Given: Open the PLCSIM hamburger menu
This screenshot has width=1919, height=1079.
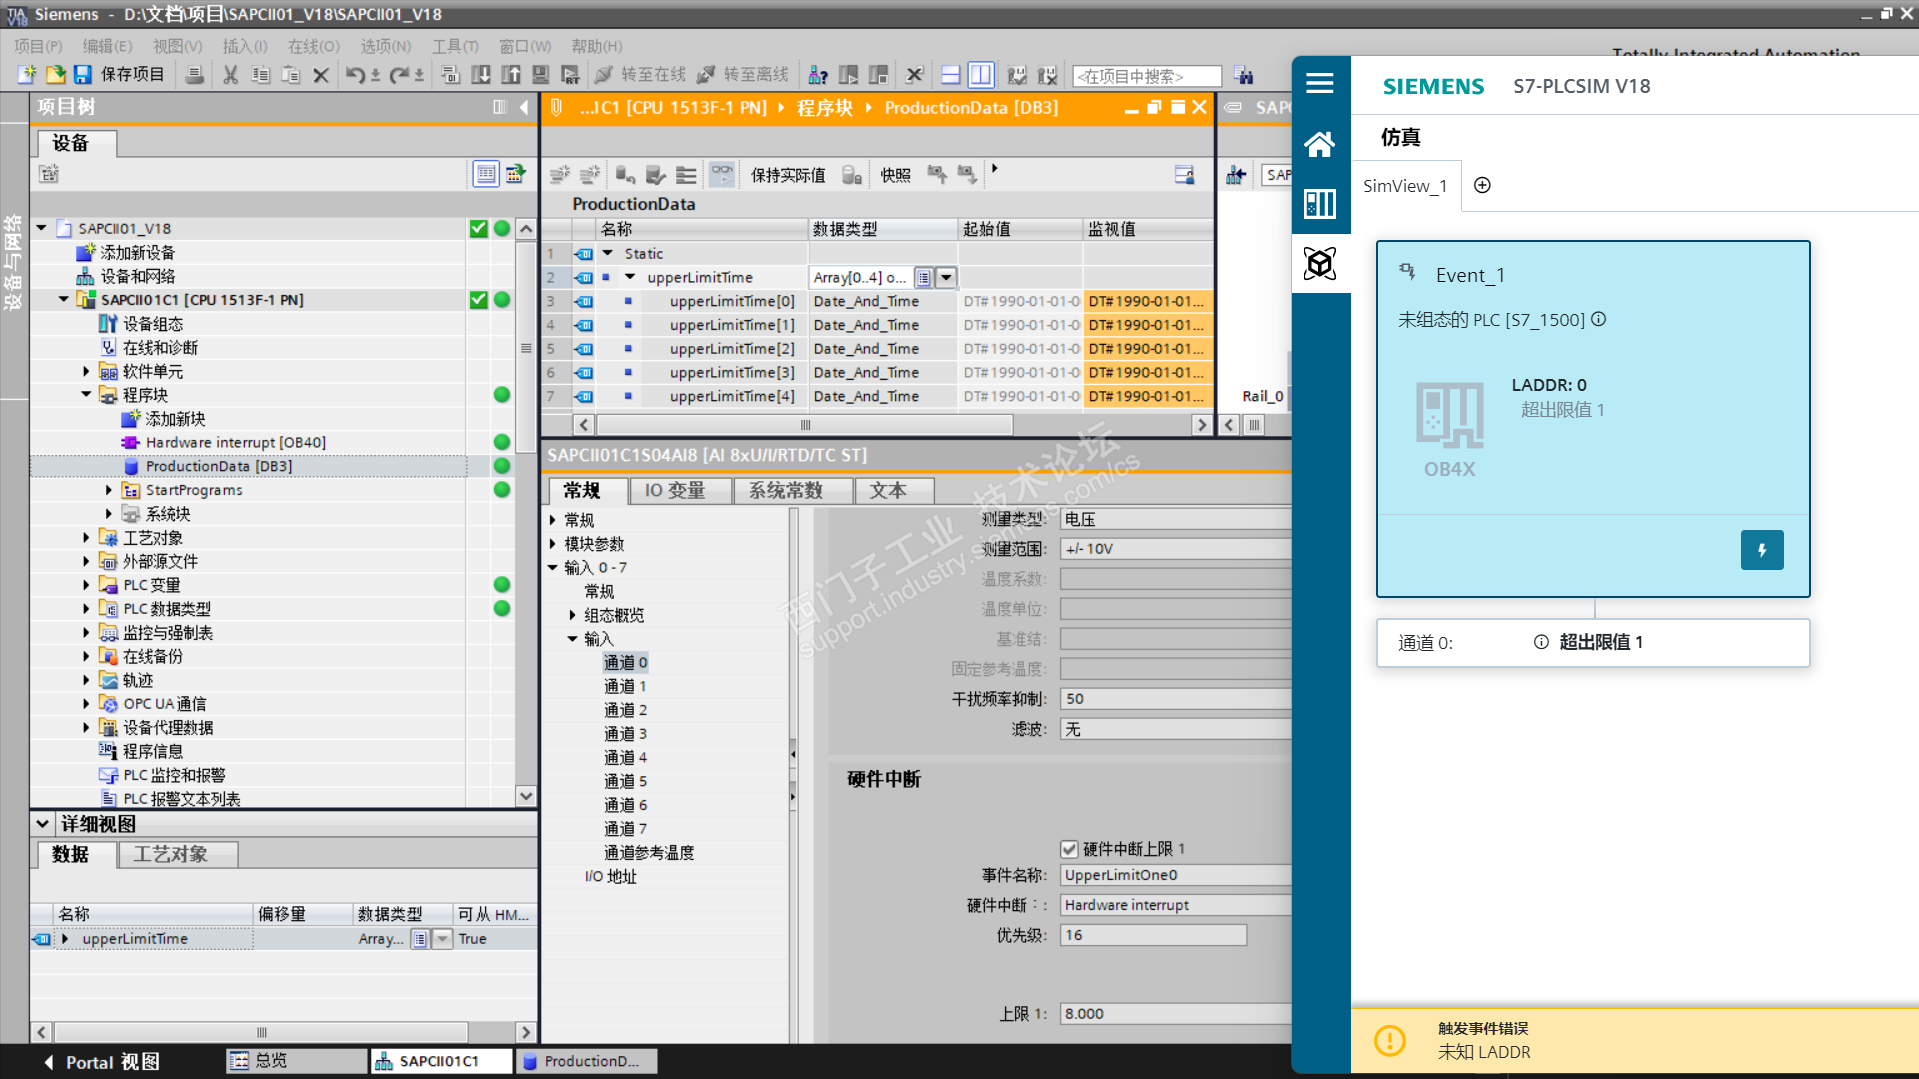Looking at the screenshot, I should (x=1320, y=84).
